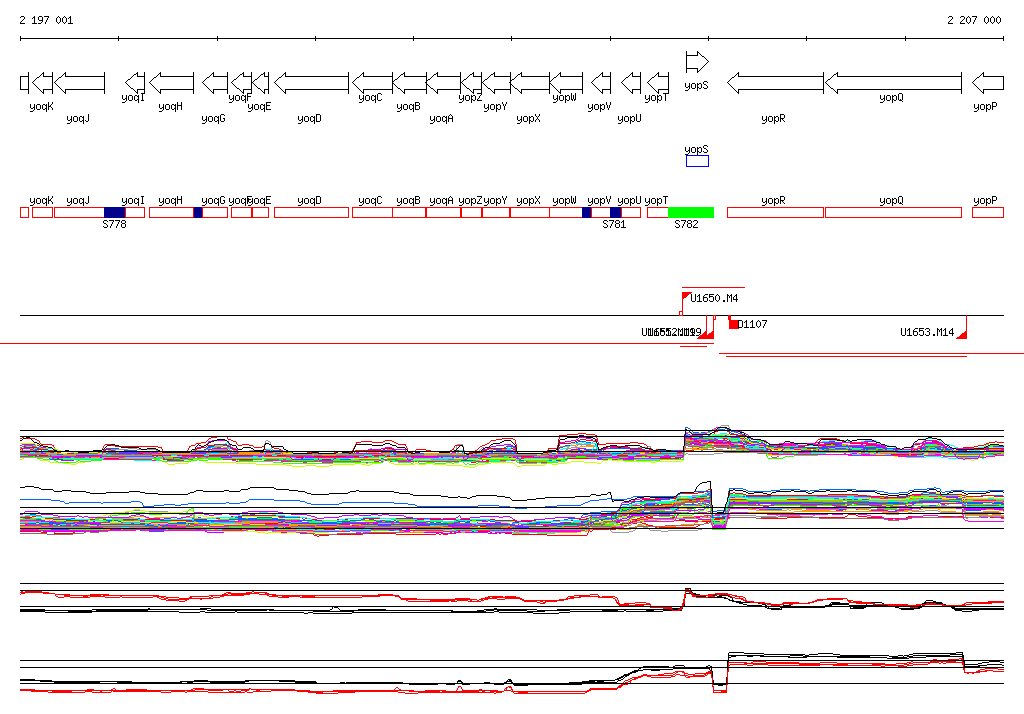Viewport: 1024px width, 714px height.
Task: Select the yoqB gene arrow
Action: [409, 83]
